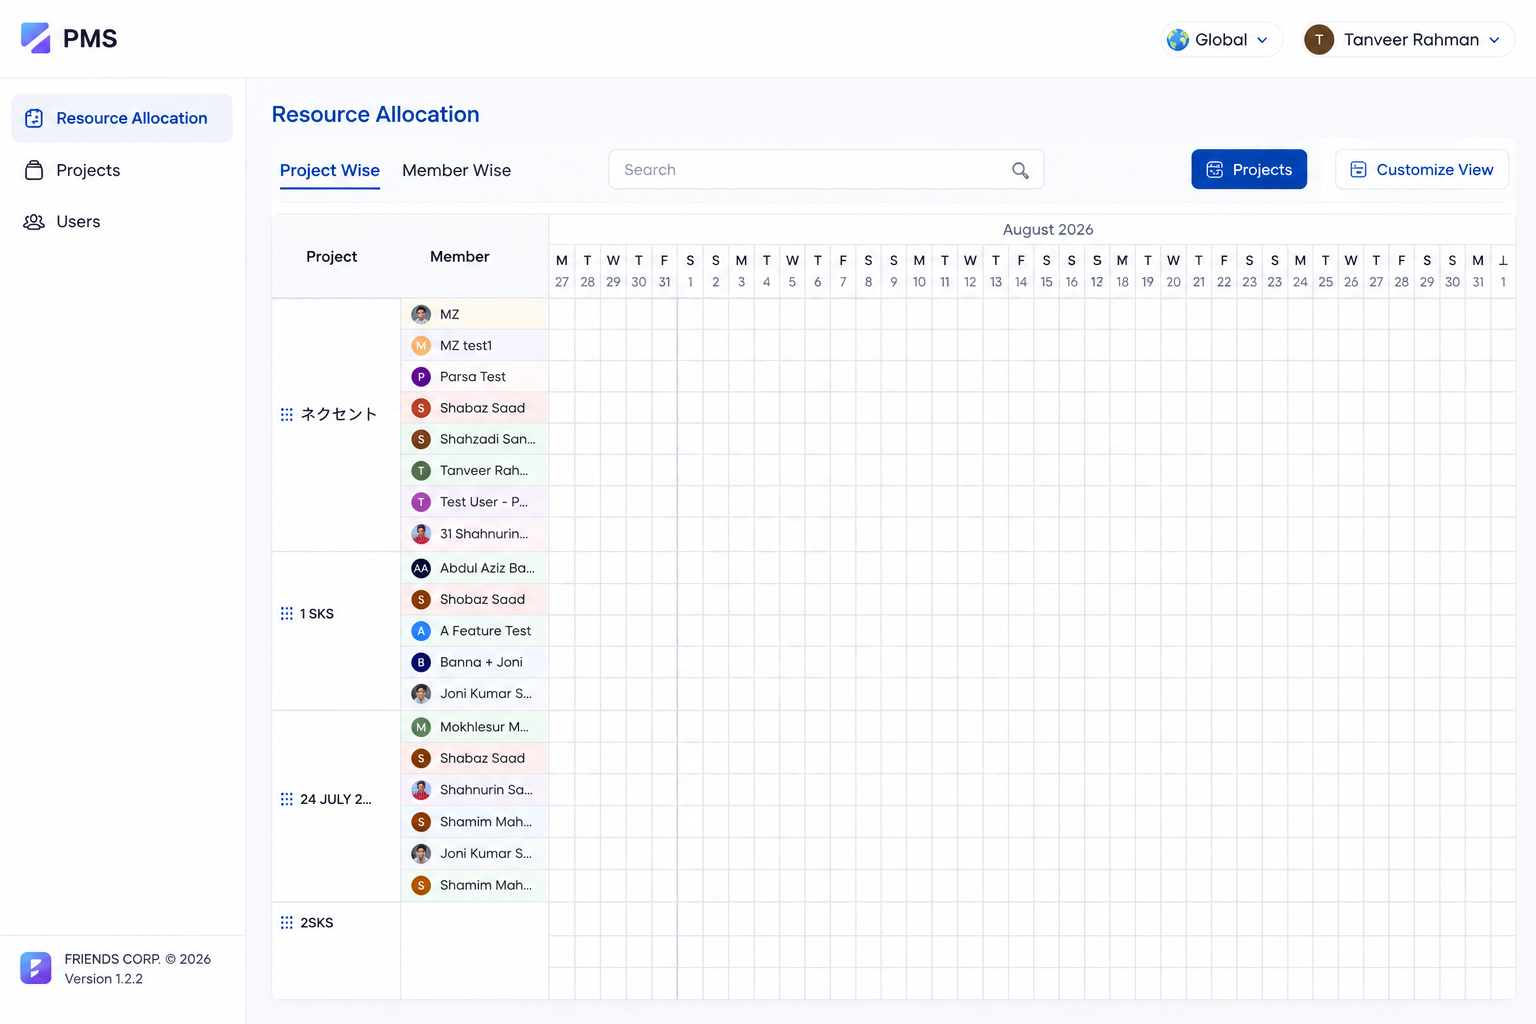Click the Version 1.2.2 footer text
Viewport: 1536px width, 1024px height.
point(104,979)
